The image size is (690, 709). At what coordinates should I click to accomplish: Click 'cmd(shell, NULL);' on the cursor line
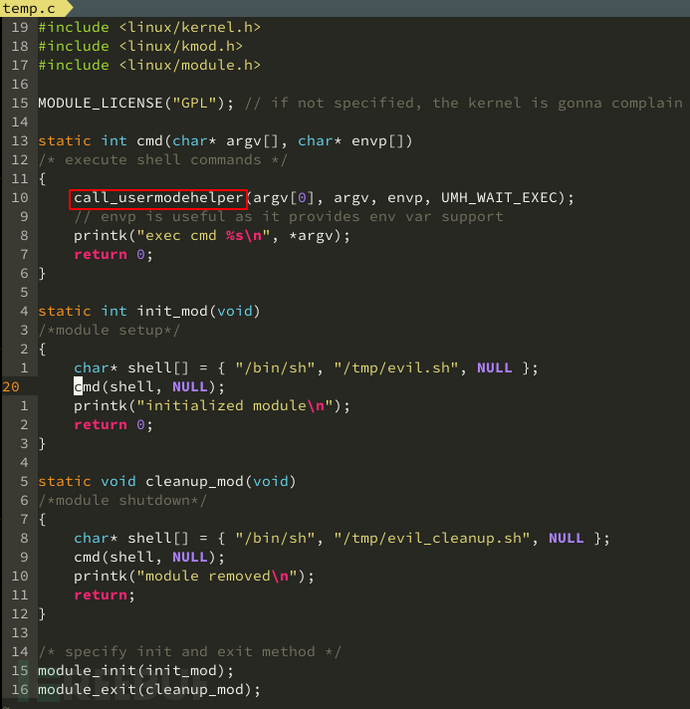pos(149,388)
